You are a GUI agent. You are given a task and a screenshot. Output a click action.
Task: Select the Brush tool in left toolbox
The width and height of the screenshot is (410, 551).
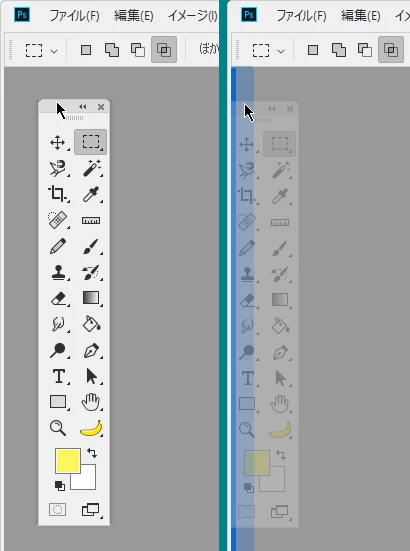tap(91, 246)
